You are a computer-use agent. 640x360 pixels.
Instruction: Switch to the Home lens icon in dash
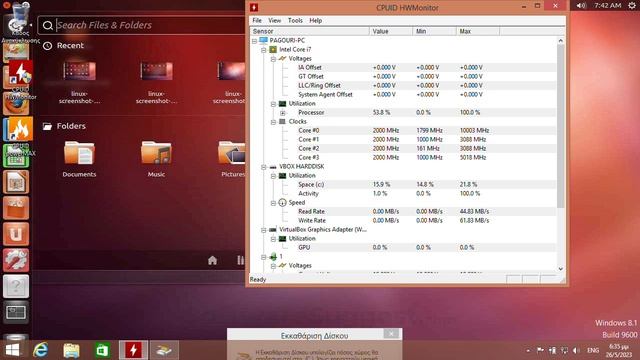tap(212, 260)
